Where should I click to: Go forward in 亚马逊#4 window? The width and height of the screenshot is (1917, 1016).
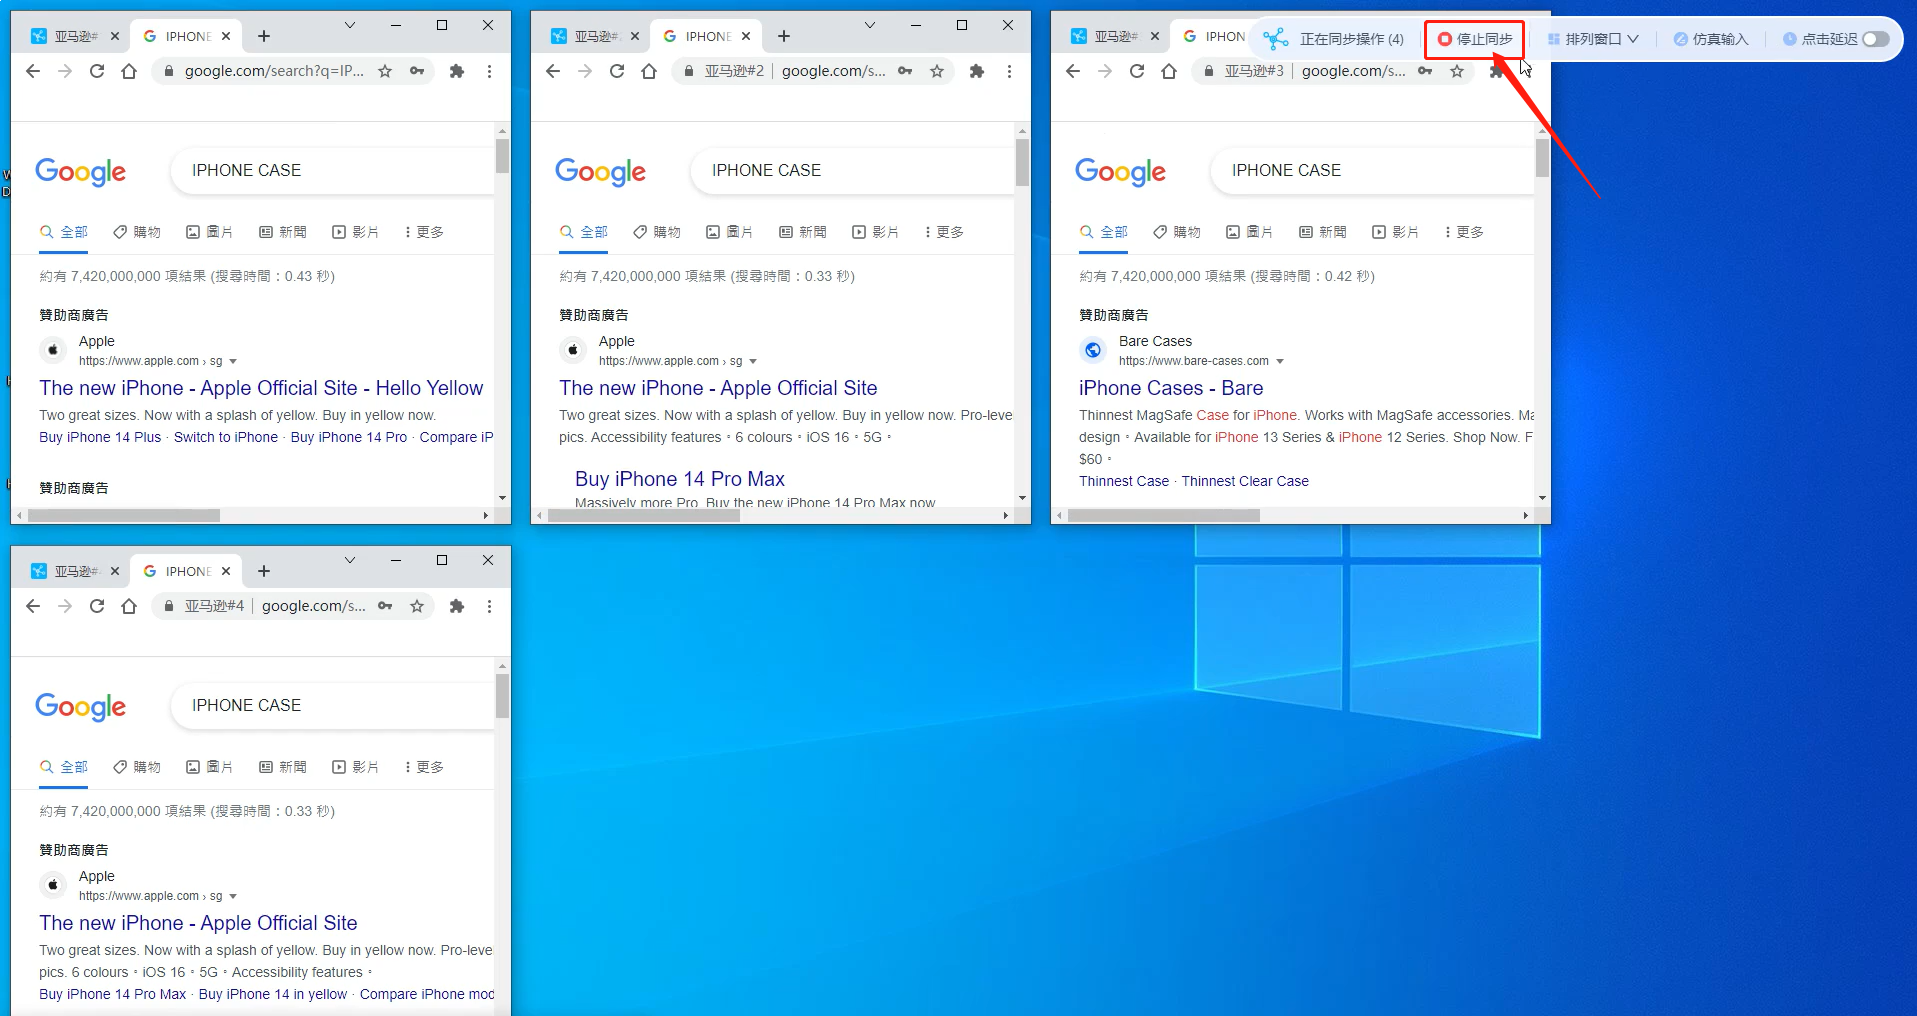point(65,606)
